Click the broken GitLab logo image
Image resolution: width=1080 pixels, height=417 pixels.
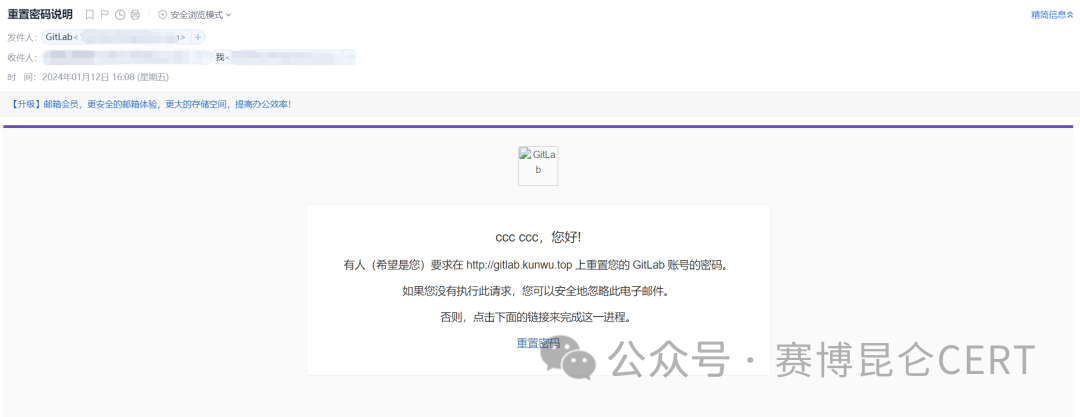538,165
